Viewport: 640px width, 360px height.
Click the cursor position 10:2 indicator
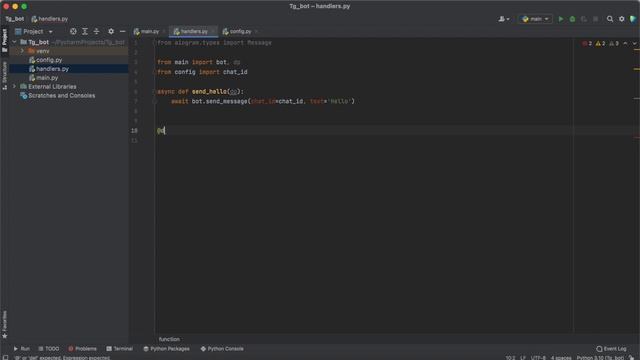[510, 358]
